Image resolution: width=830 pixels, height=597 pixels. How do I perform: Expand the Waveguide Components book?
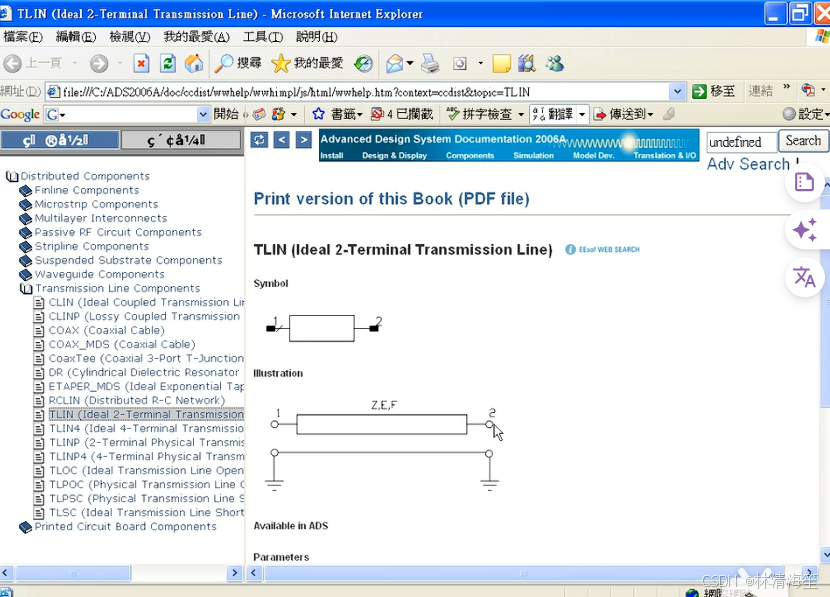coord(25,275)
